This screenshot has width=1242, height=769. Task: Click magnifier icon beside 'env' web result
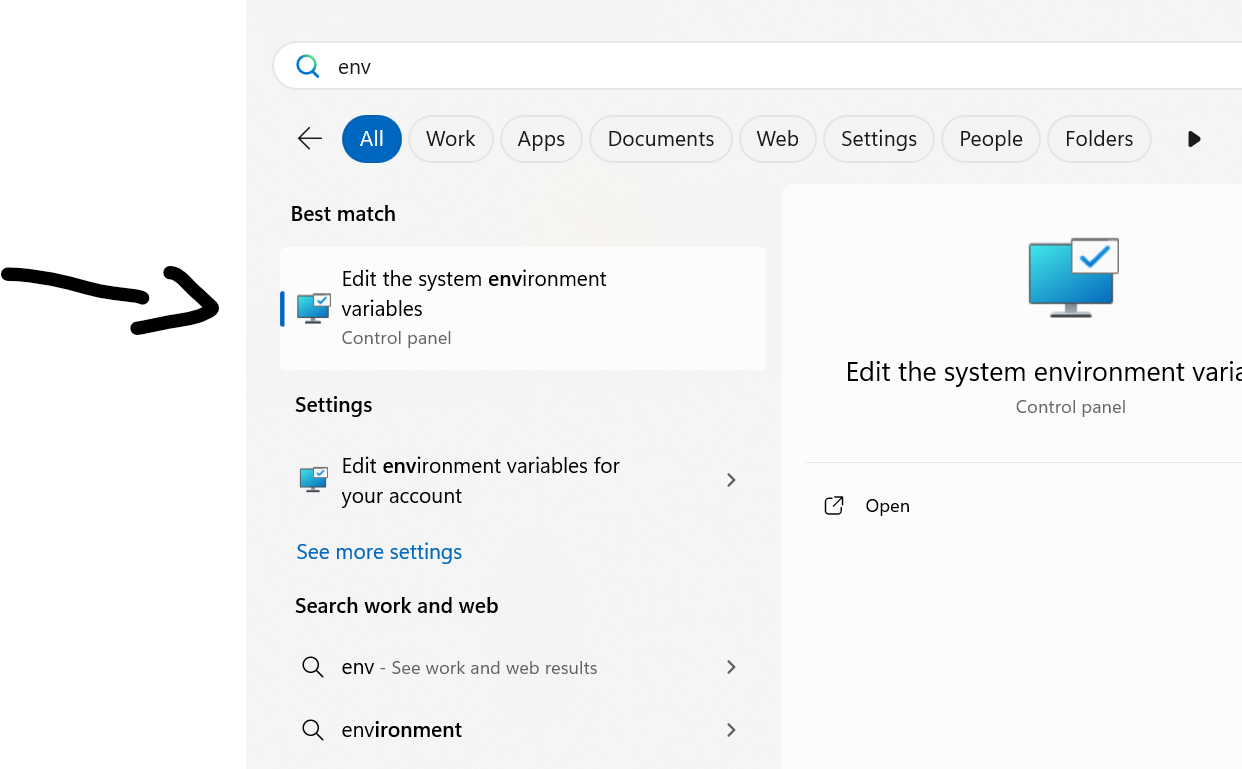click(313, 667)
